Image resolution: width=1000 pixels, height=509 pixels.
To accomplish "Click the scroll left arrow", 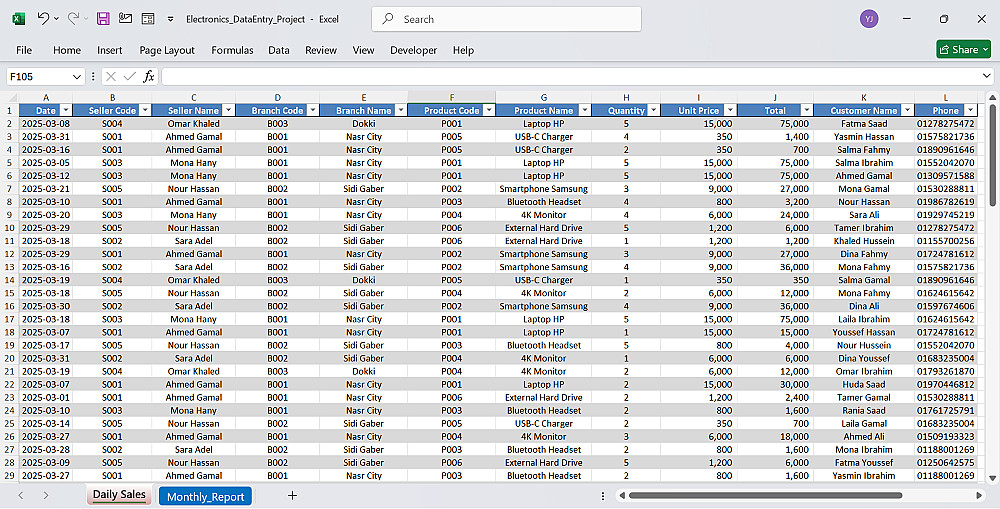I will pyautogui.click(x=622, y=496).
